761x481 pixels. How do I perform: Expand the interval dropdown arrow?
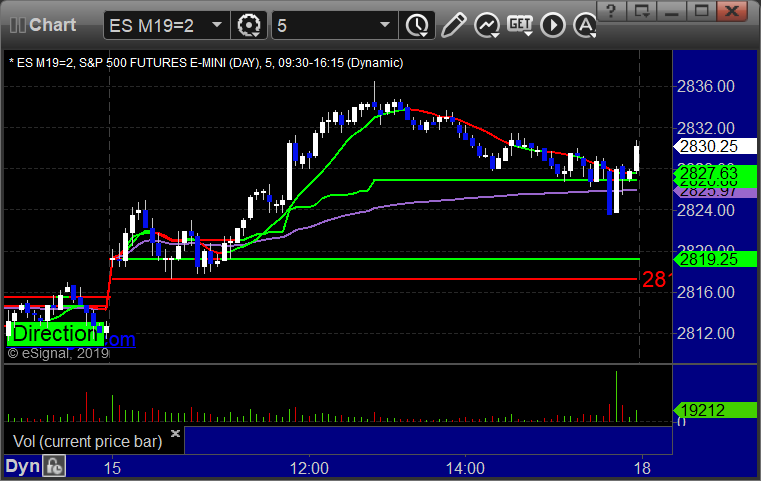click(x=384, y=25)
